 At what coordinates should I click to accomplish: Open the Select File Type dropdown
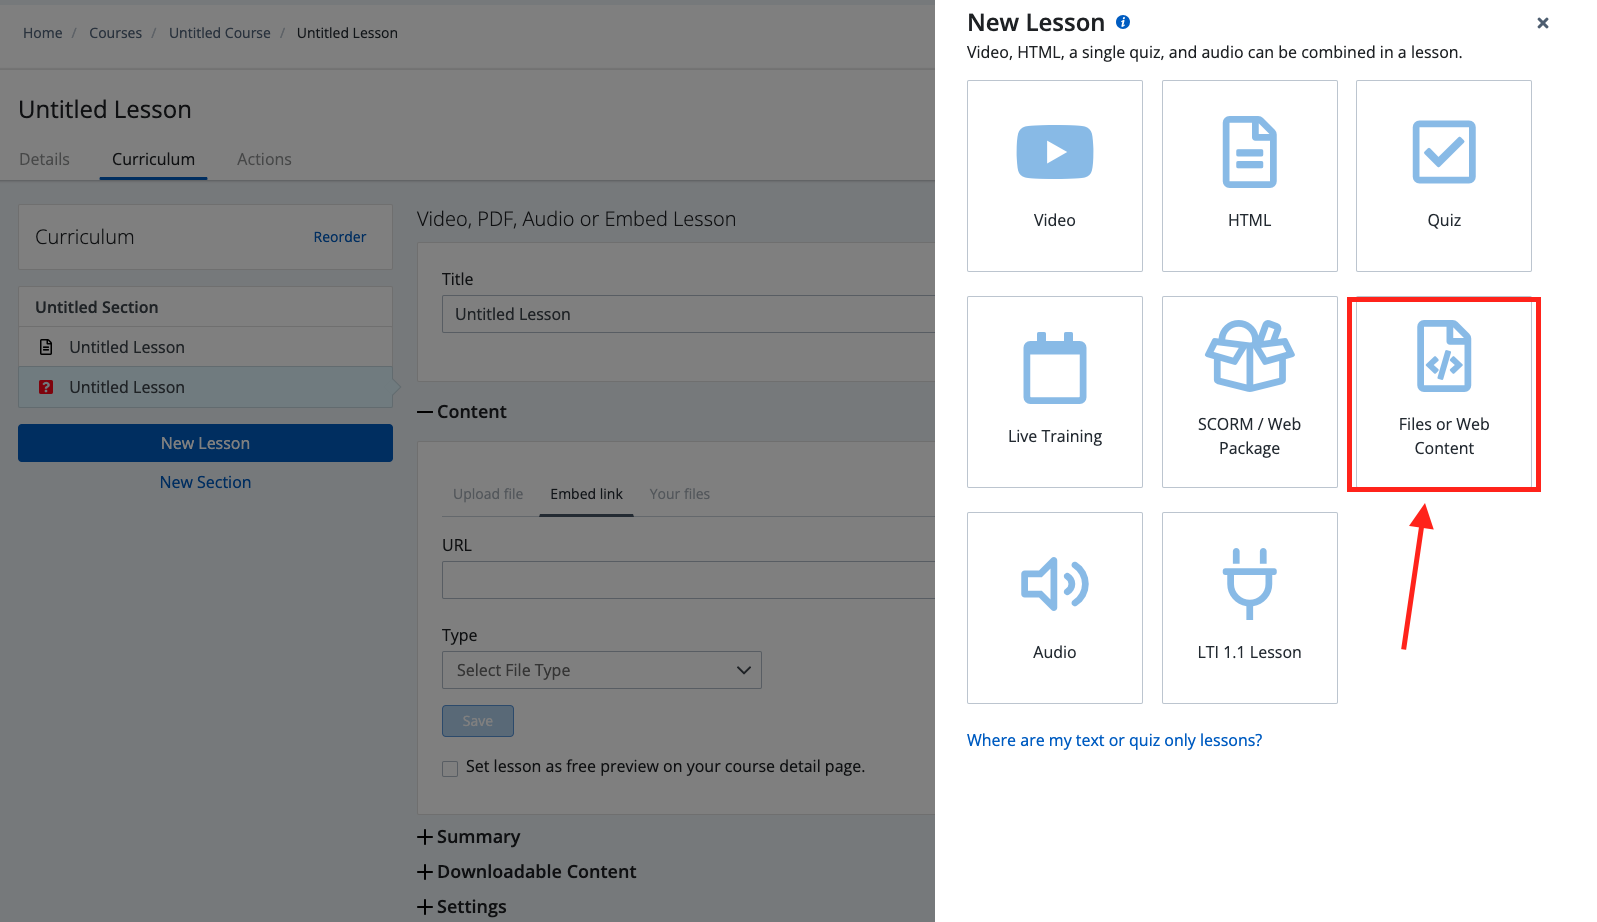click(x=601, y=670)
